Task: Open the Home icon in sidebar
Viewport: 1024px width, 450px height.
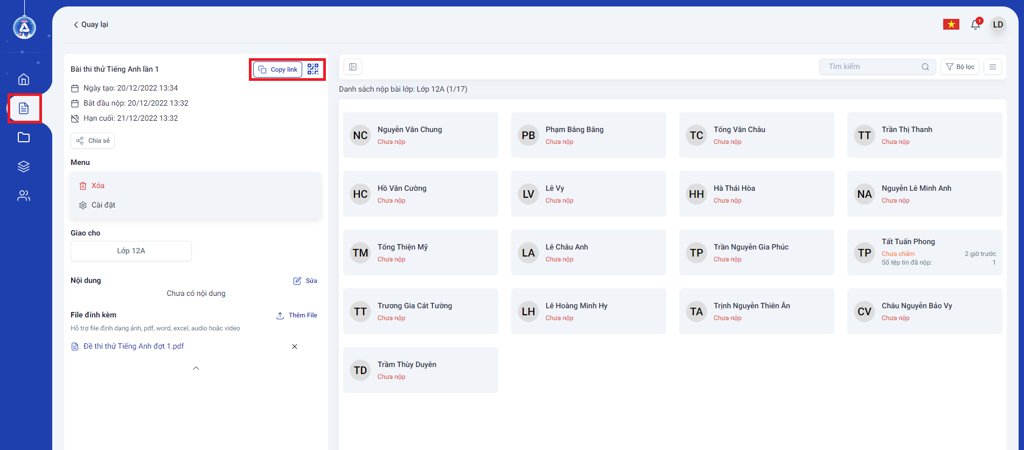Action: coord(24,79)
